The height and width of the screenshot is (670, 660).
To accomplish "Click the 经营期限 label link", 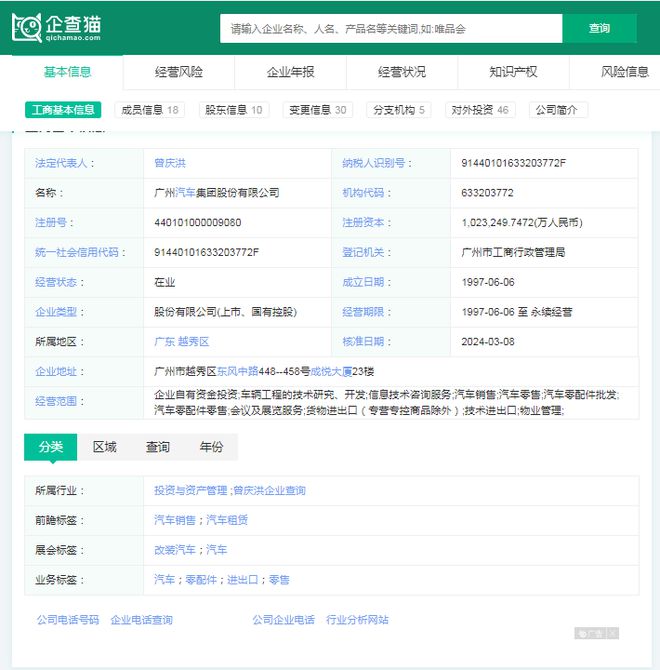I will [x=363, y=312].
